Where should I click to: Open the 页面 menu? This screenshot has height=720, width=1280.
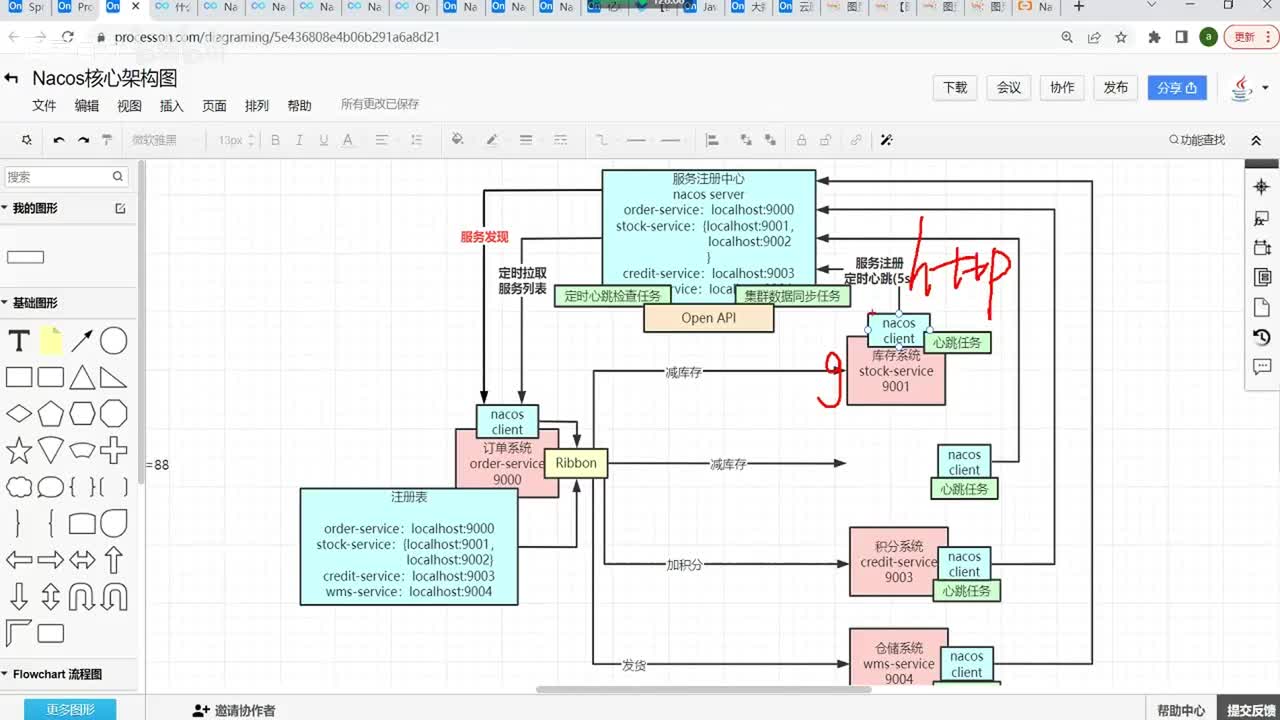point(214,105)
